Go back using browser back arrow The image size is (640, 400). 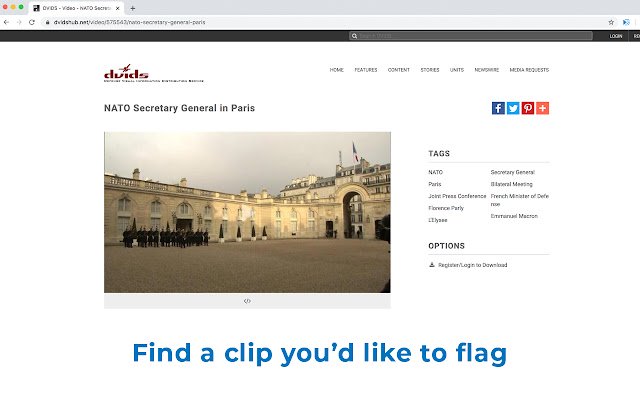pos(6,22)
